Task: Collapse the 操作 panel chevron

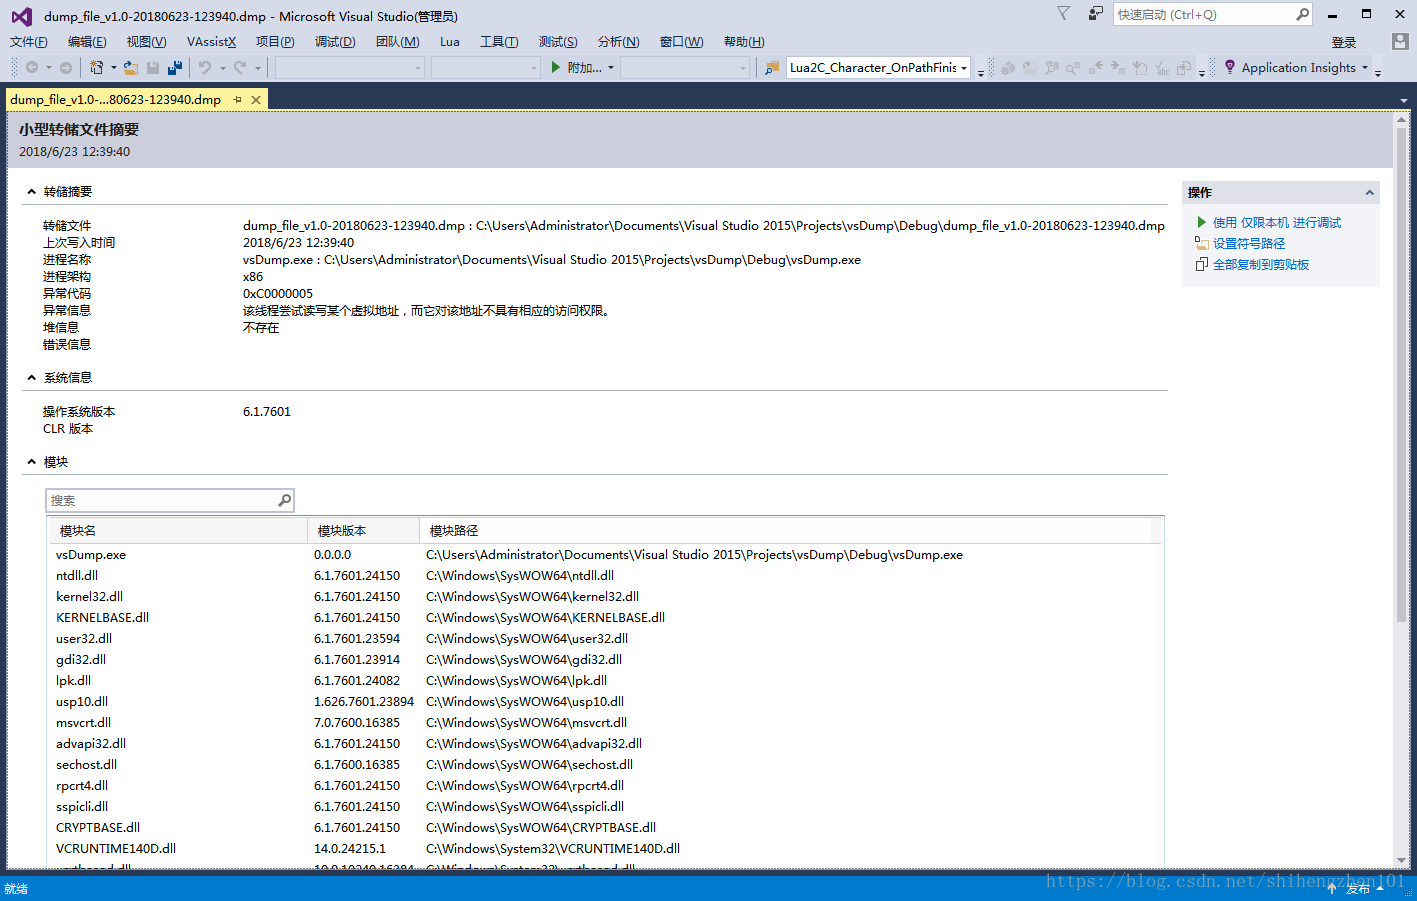Action: [1369, 193]
